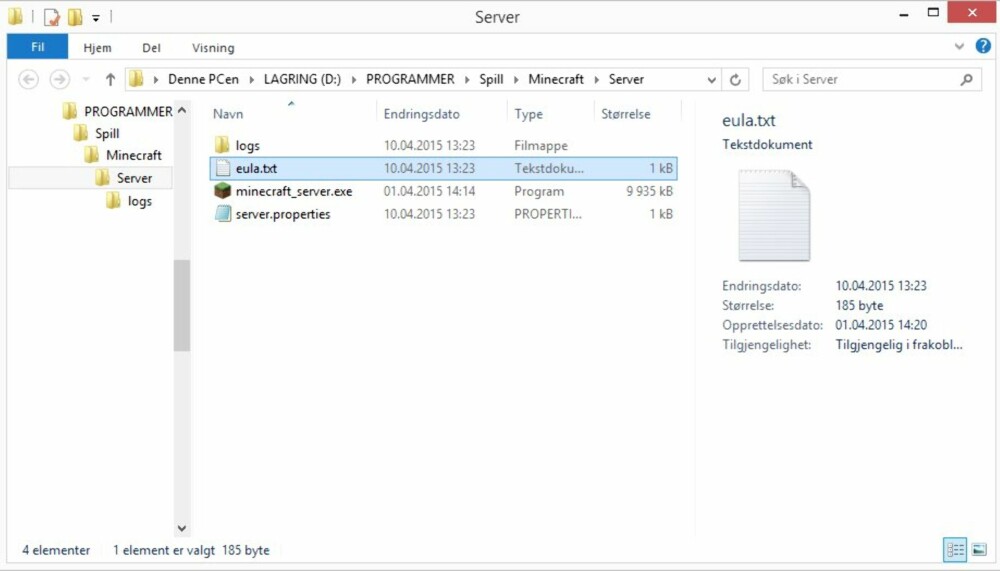Select logs in the navigation tree
The width and height of the screenshot is (1000, 571).
point(140,201)
